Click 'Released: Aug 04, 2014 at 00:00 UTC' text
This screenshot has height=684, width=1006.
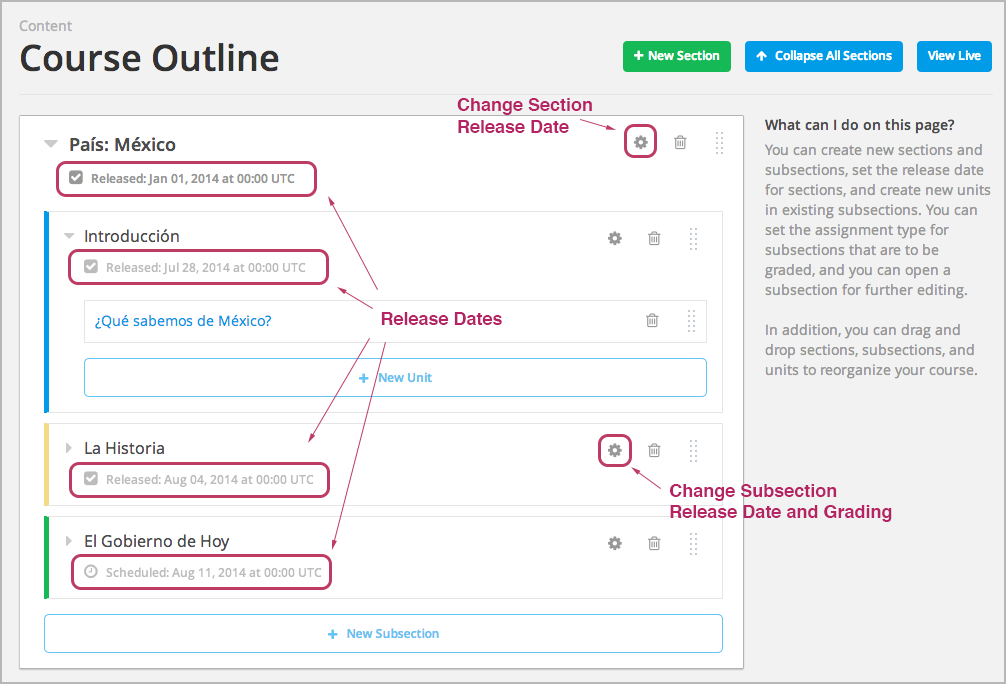(x=210, y=479)
